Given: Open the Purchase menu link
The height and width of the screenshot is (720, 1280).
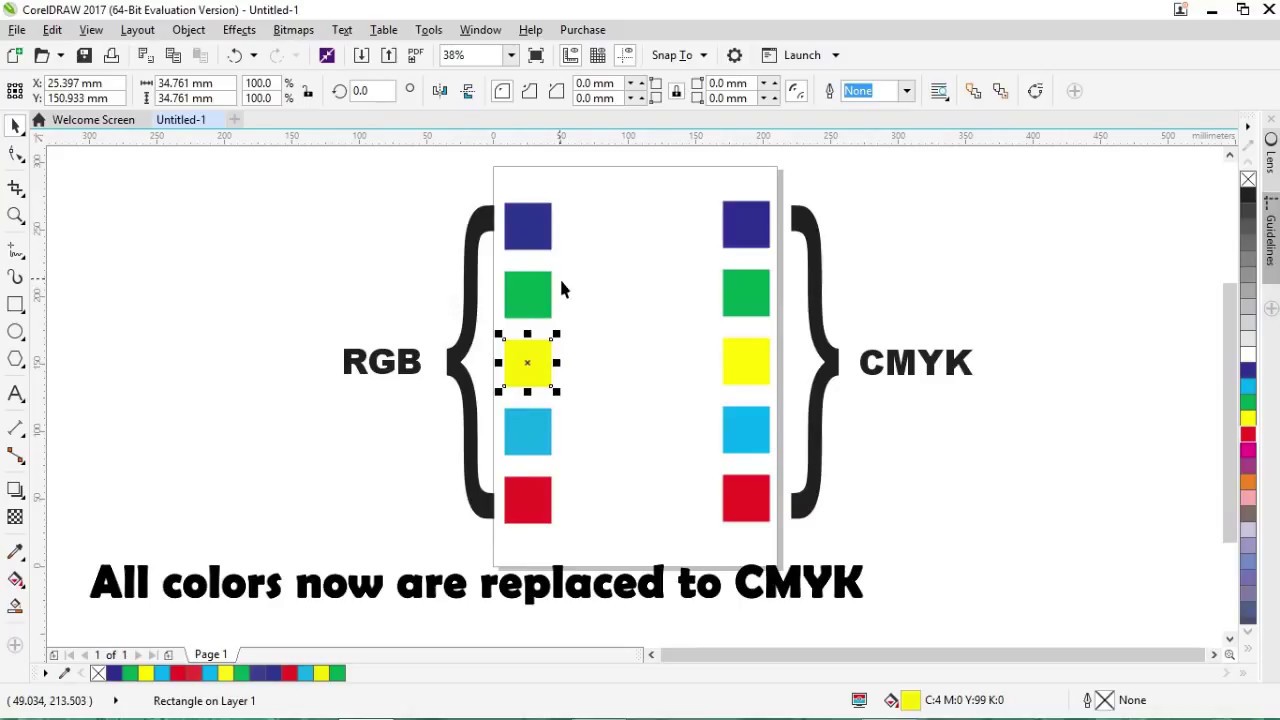Looking at the screenshot, I should pos(582,30).
